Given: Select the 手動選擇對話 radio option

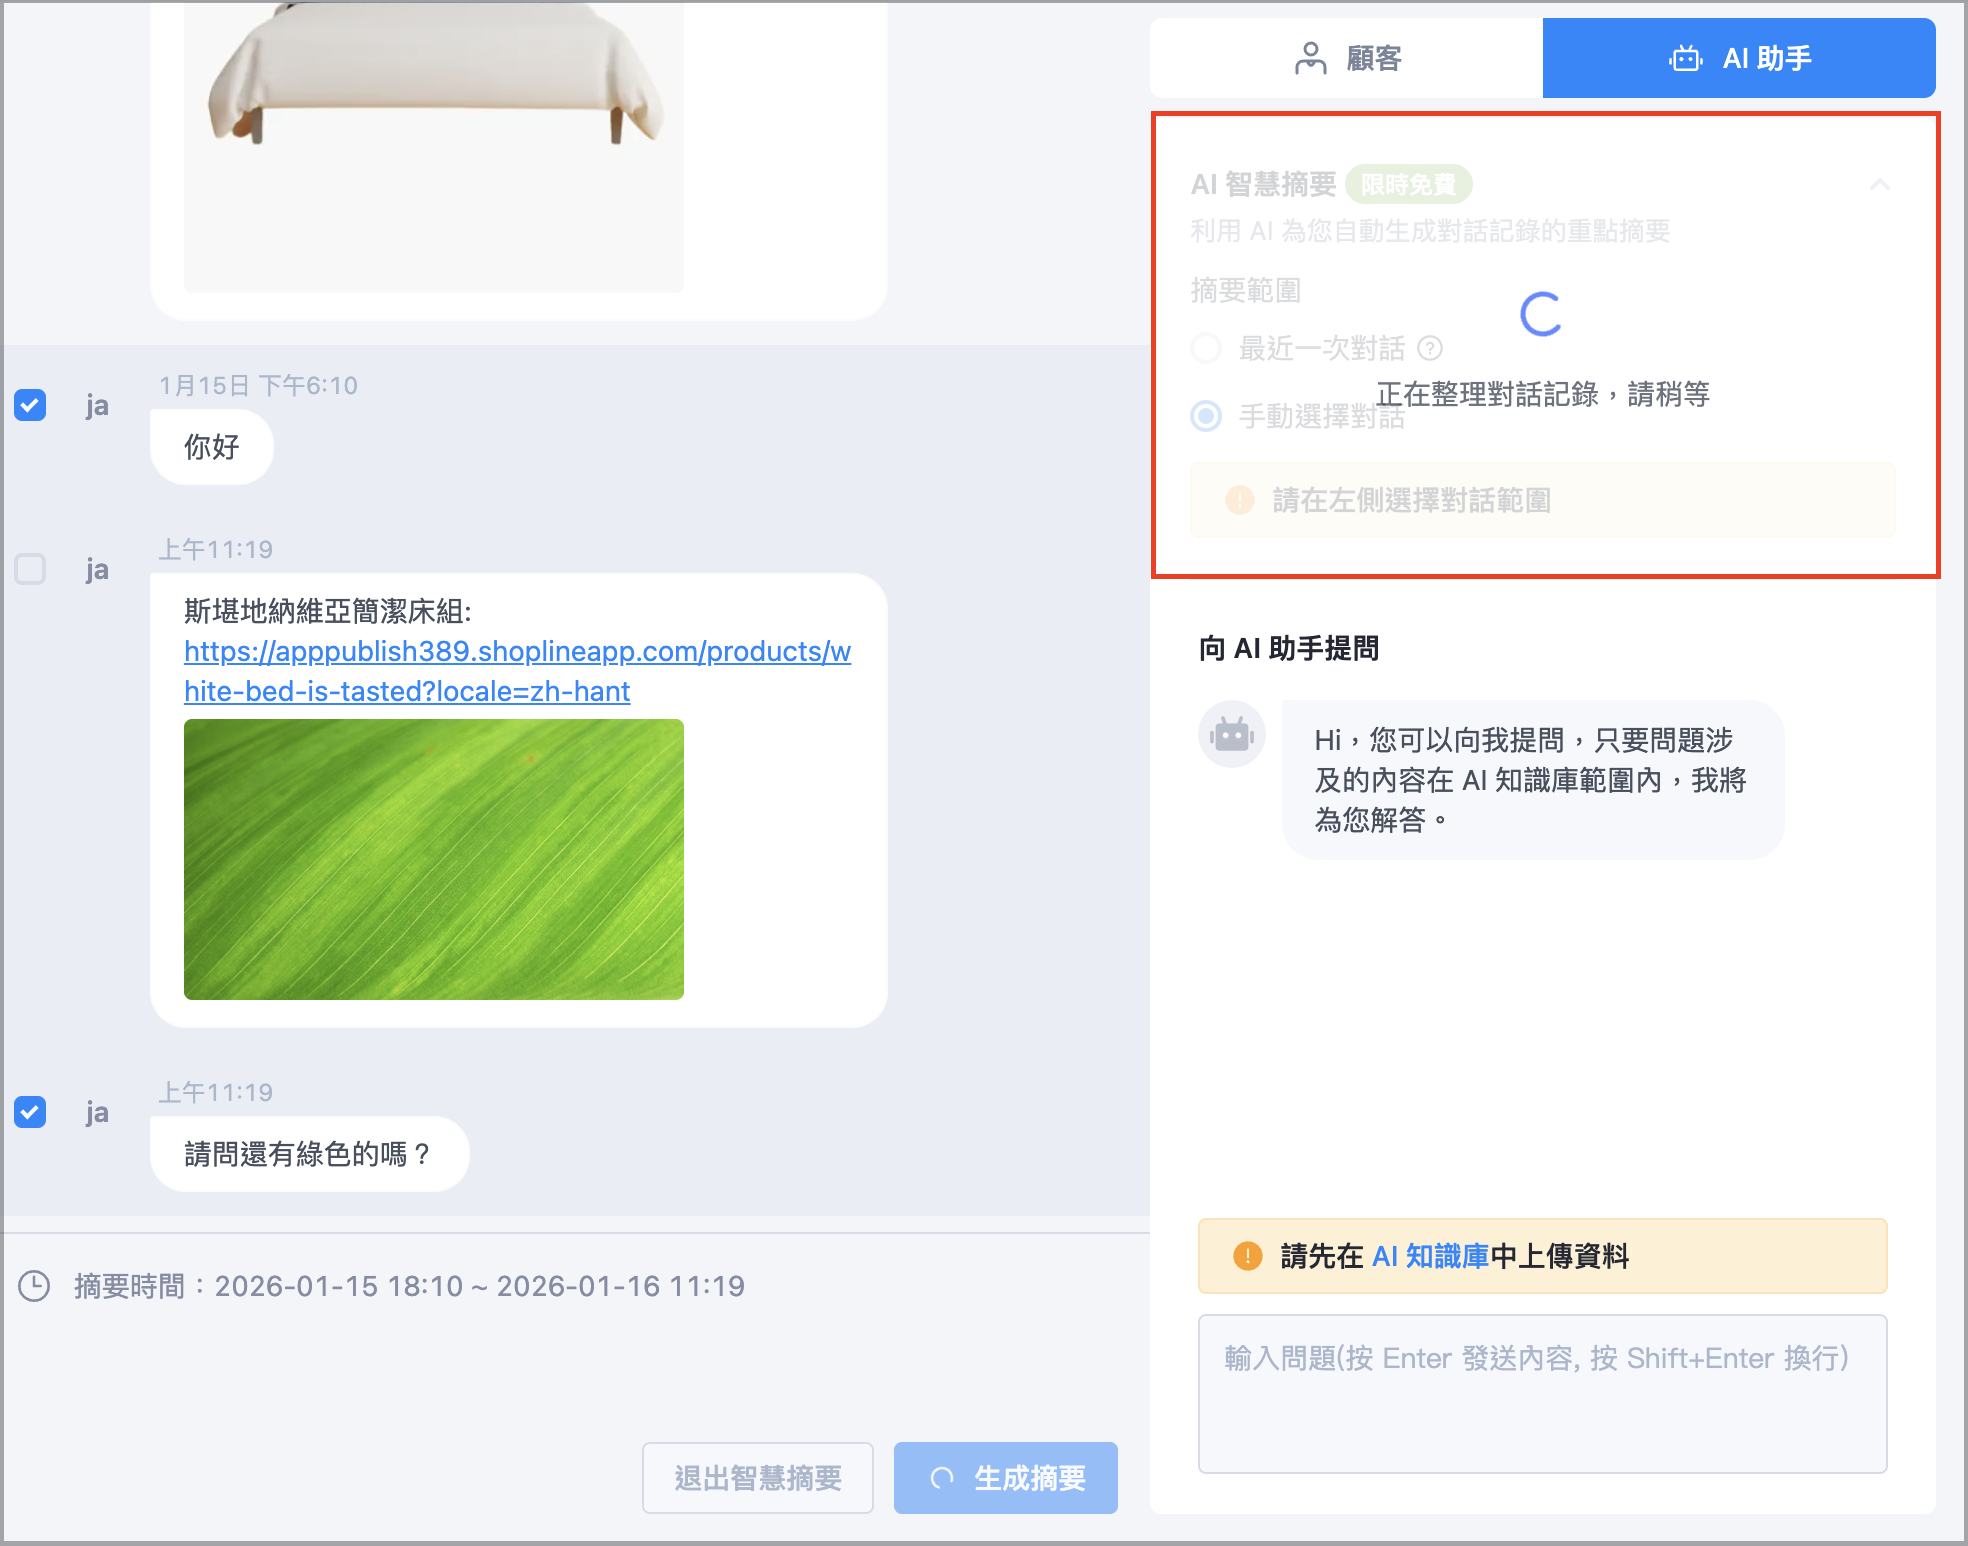Looking at the screenshot, I should (1207, 416).
